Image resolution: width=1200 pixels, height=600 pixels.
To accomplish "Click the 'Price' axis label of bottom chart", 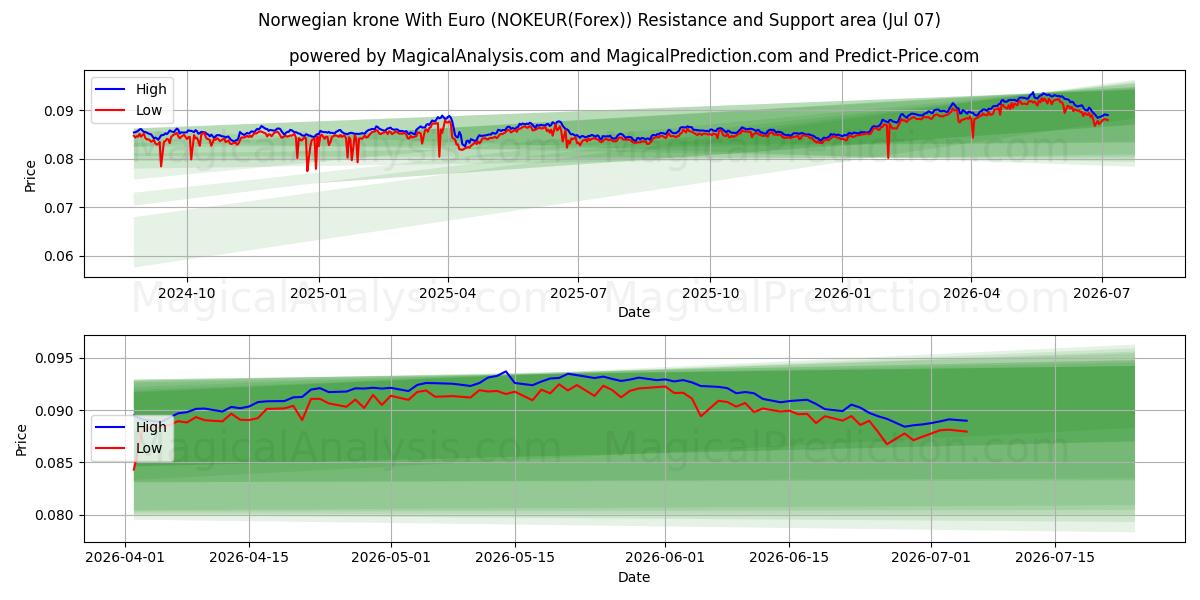I will [22, 439].
